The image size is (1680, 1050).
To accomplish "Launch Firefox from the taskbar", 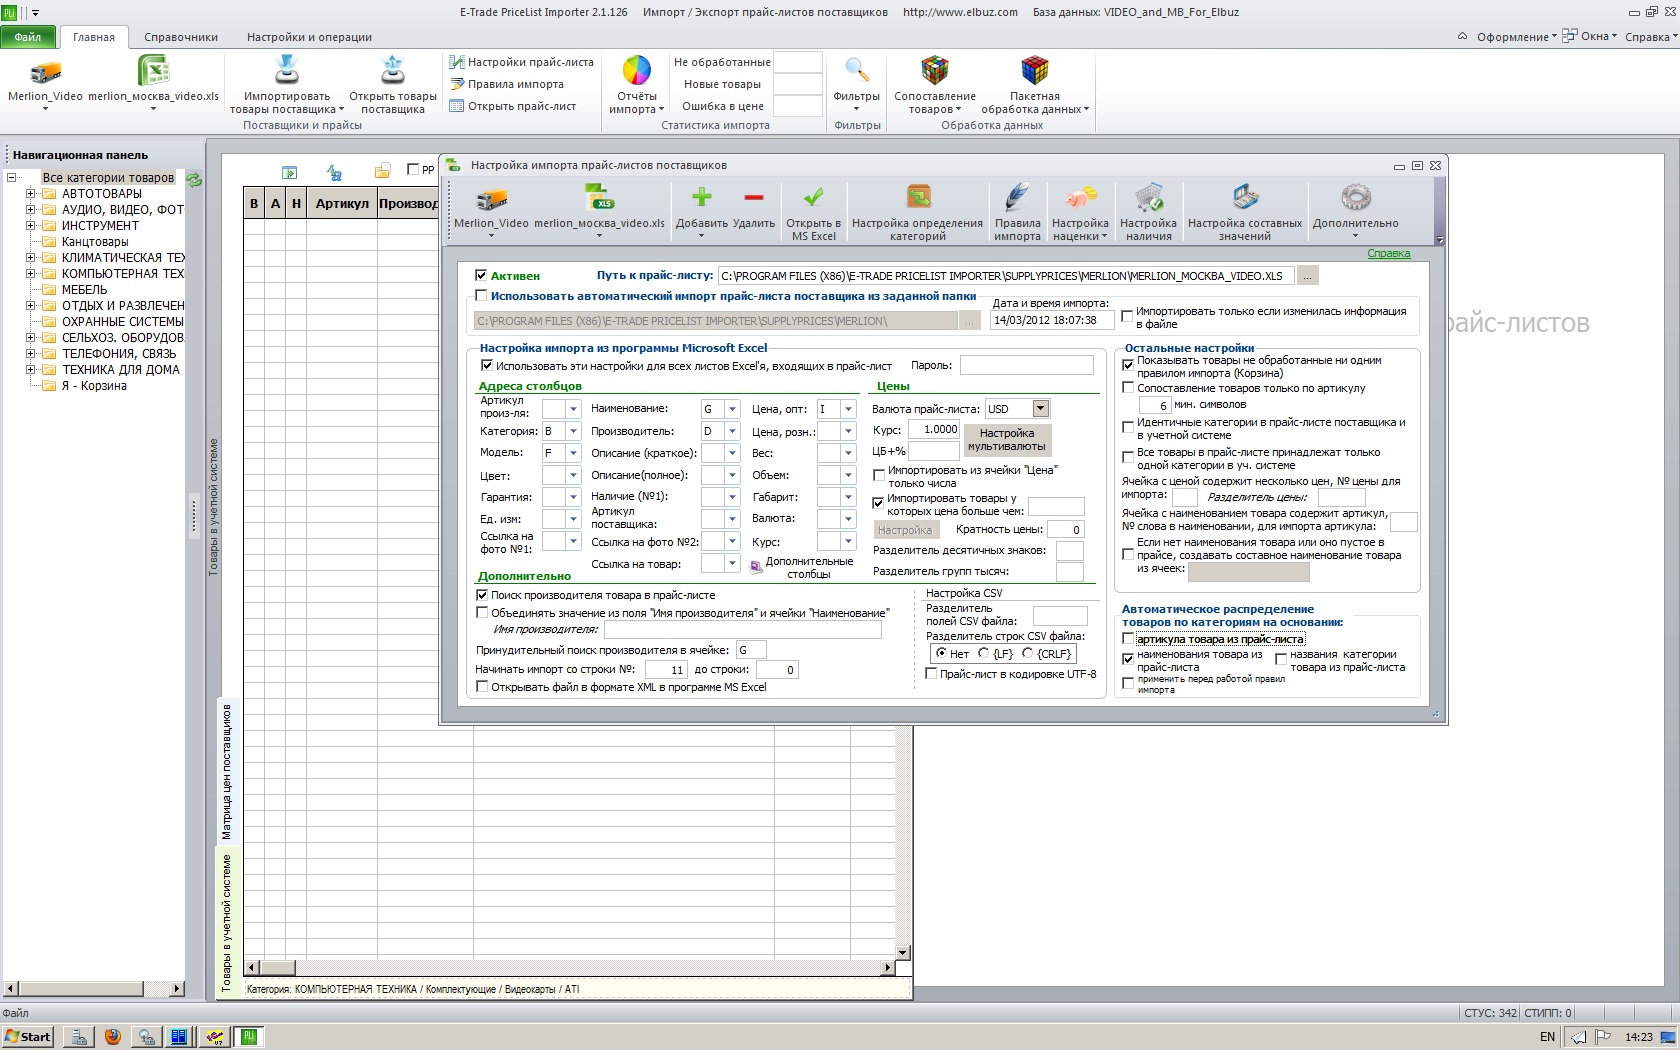I will pyautogui.click(x=113, y=1037).
